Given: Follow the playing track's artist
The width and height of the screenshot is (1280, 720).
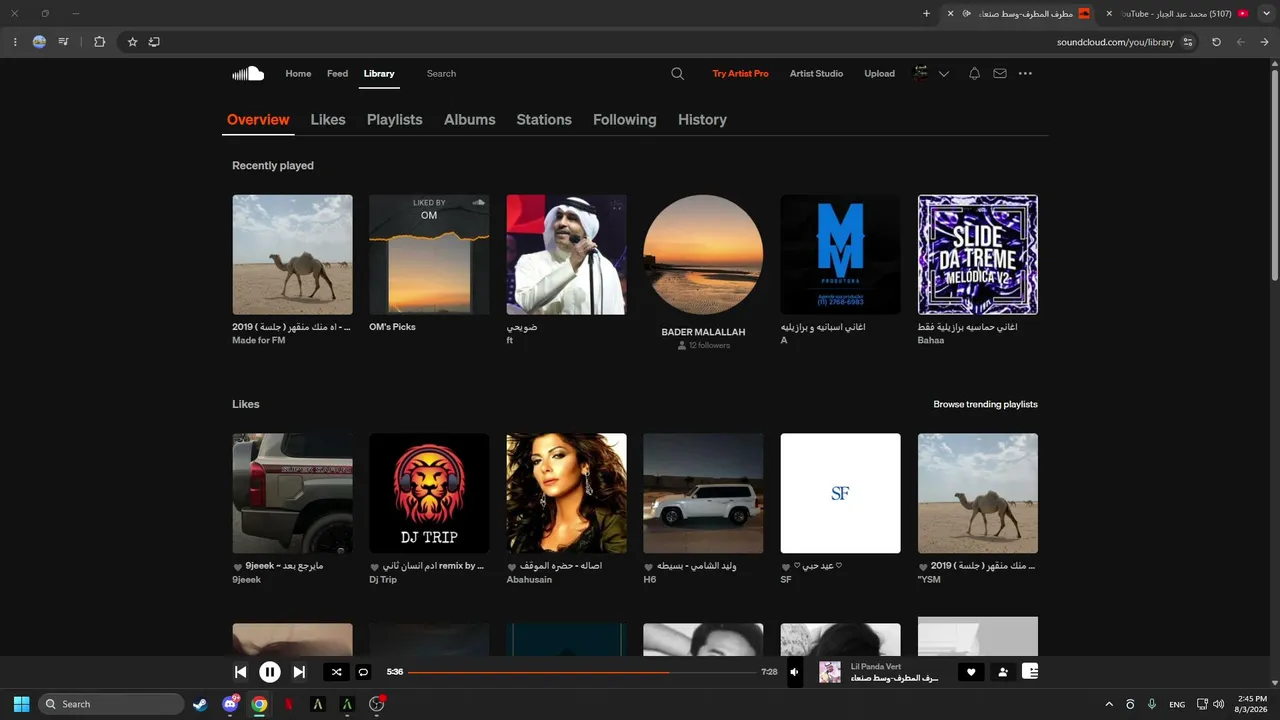Looking at the screenshot, I should pyautogui.click(x=1003, y=672).
